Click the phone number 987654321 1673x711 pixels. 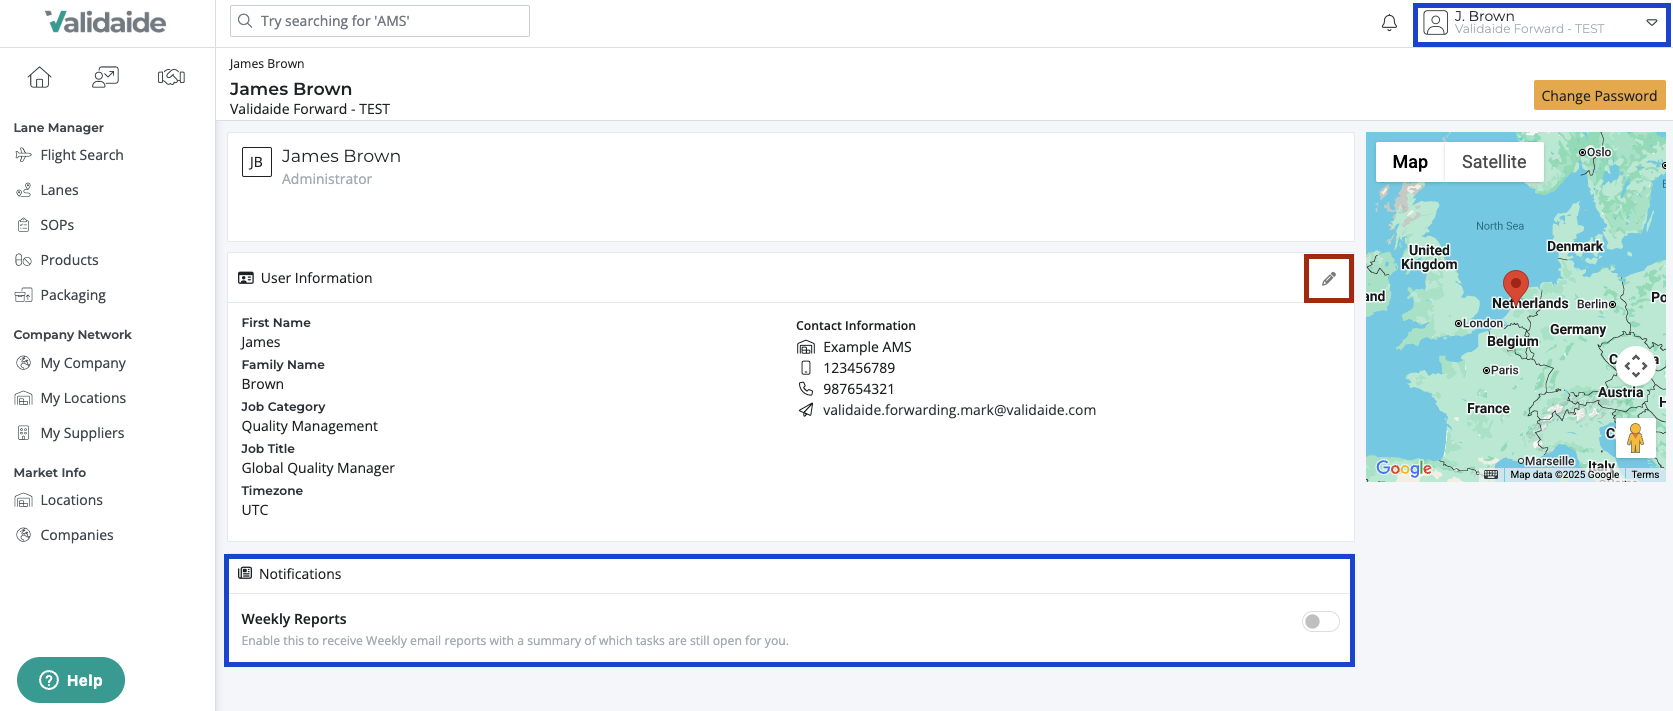859,389
